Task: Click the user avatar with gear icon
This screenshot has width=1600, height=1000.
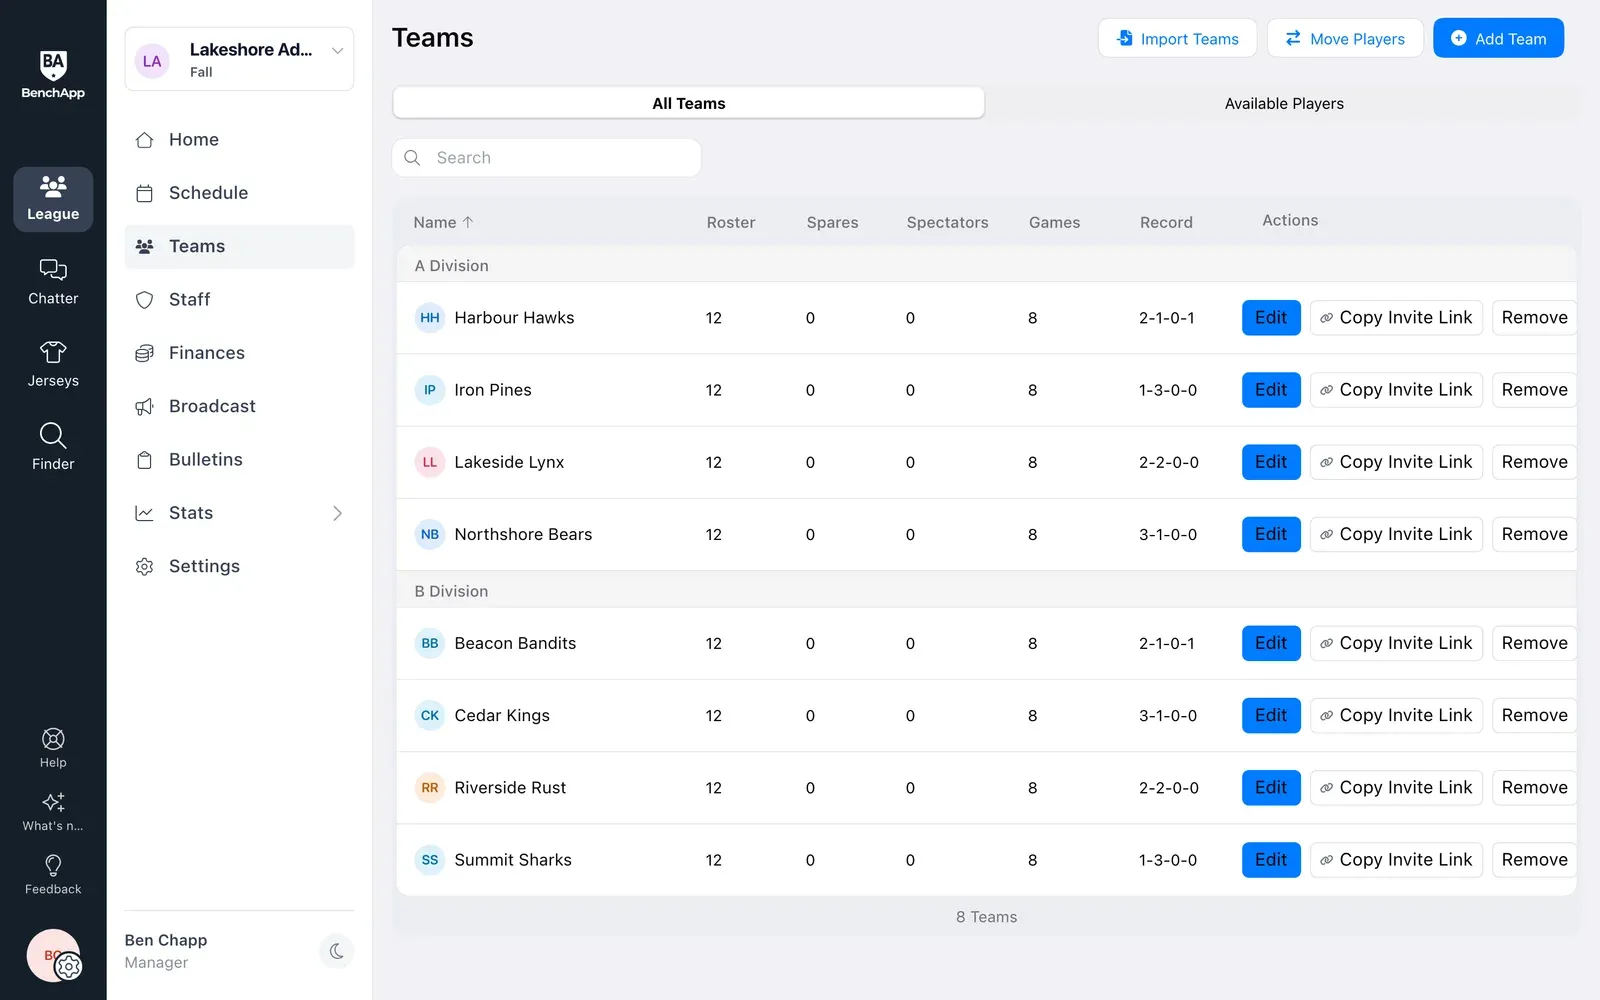Action: [x=54, y=956]
